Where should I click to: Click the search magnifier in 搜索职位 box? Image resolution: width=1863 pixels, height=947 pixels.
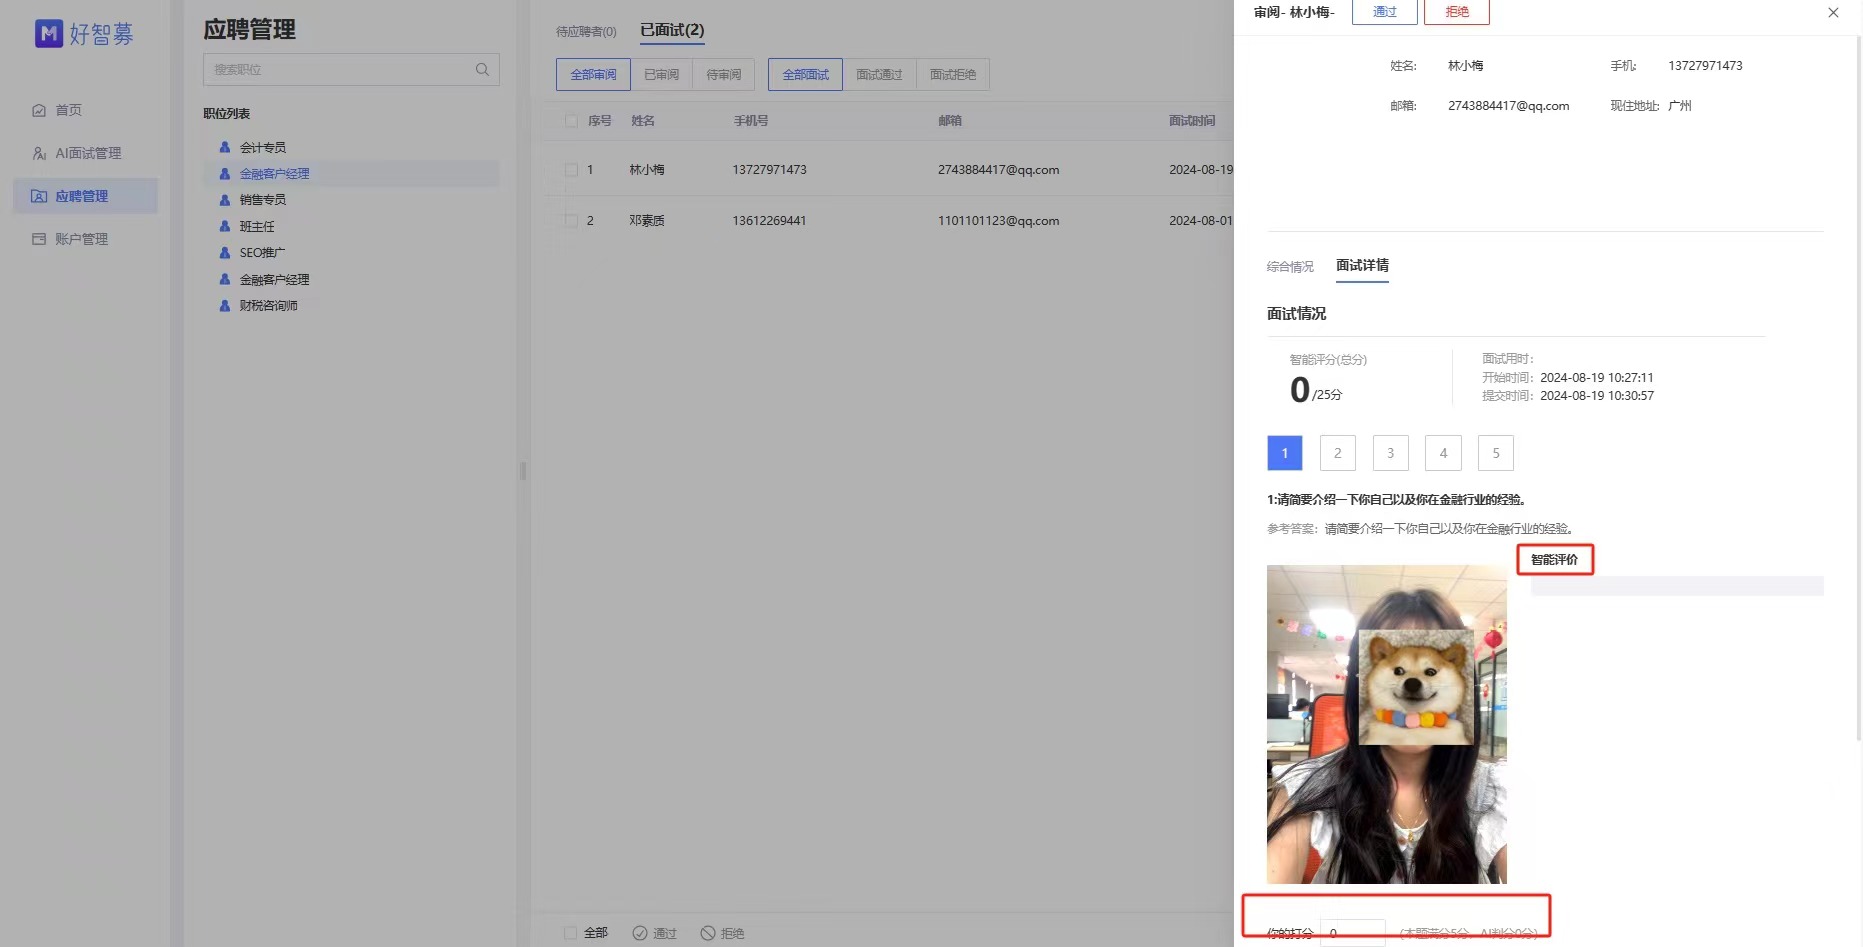(482, 69)
